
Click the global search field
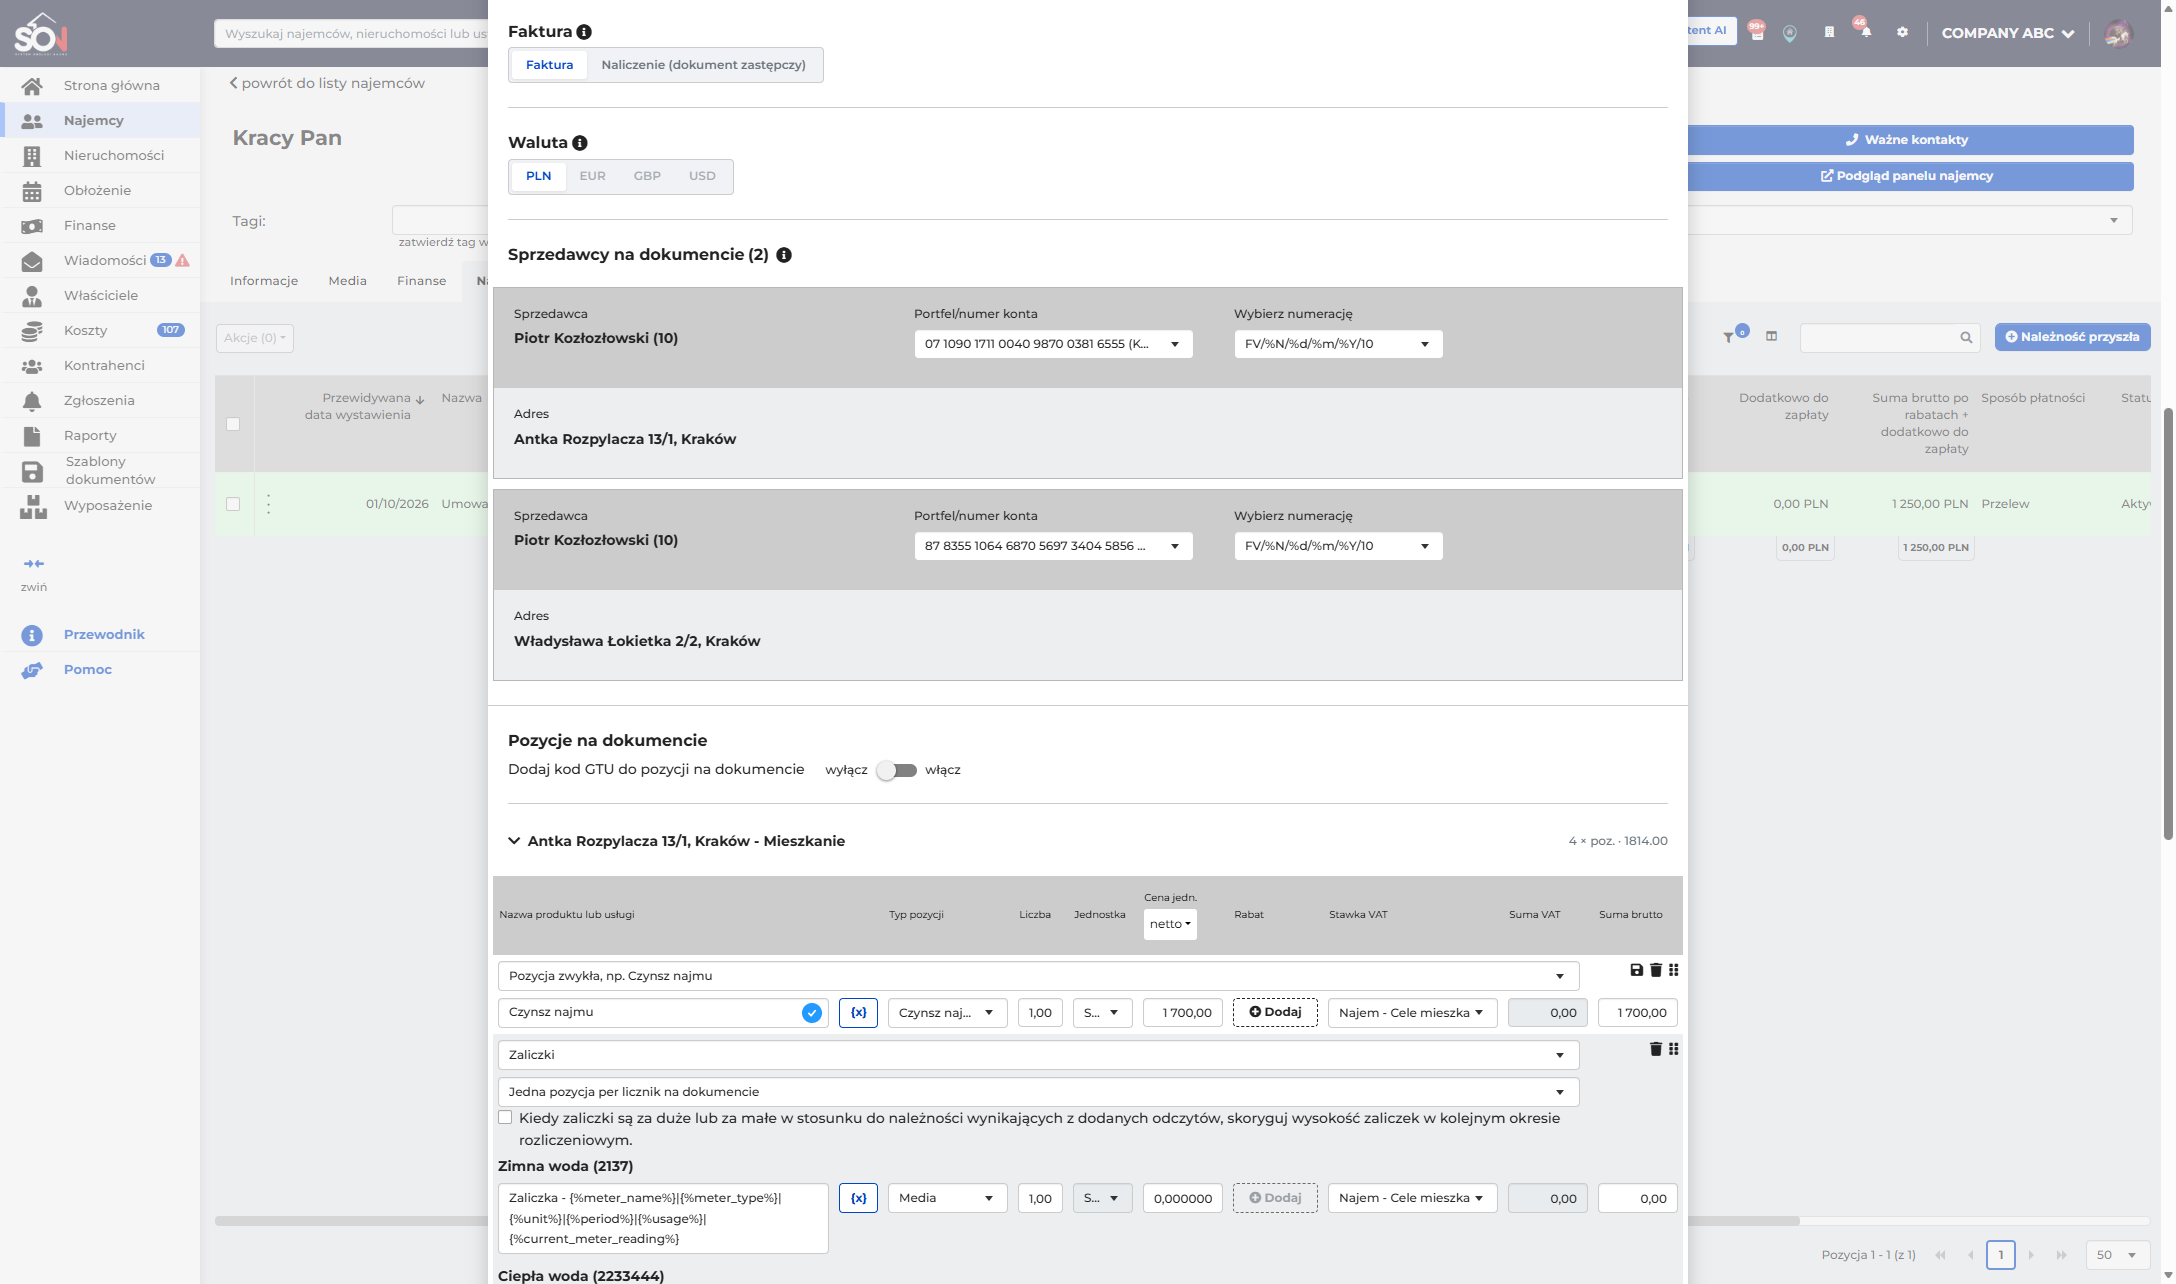coord(352,33)
